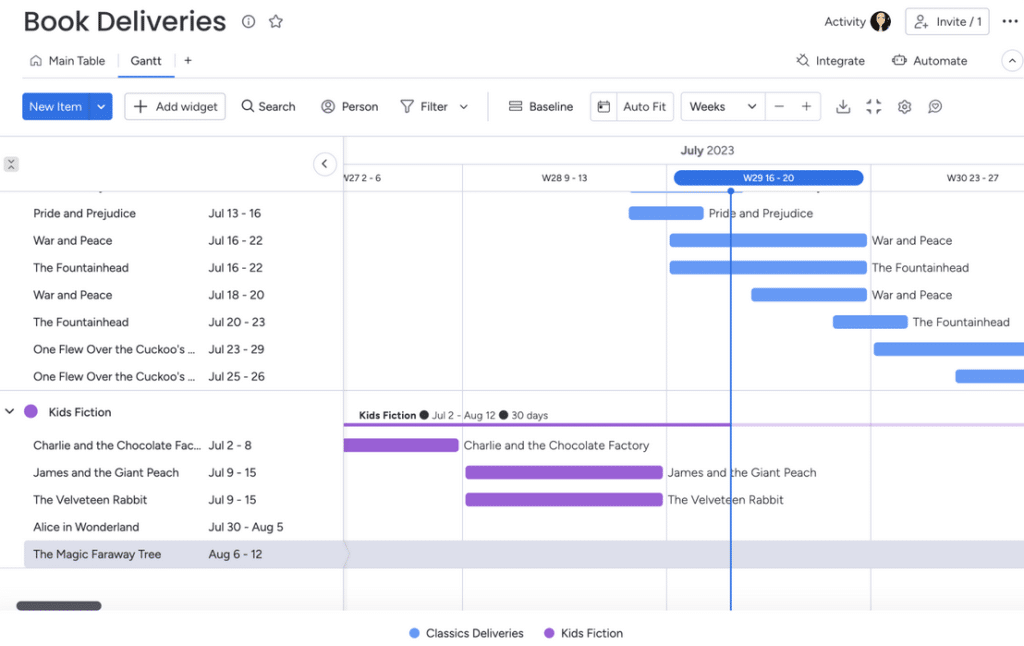Open the feedback chat bubble icon

934,106
